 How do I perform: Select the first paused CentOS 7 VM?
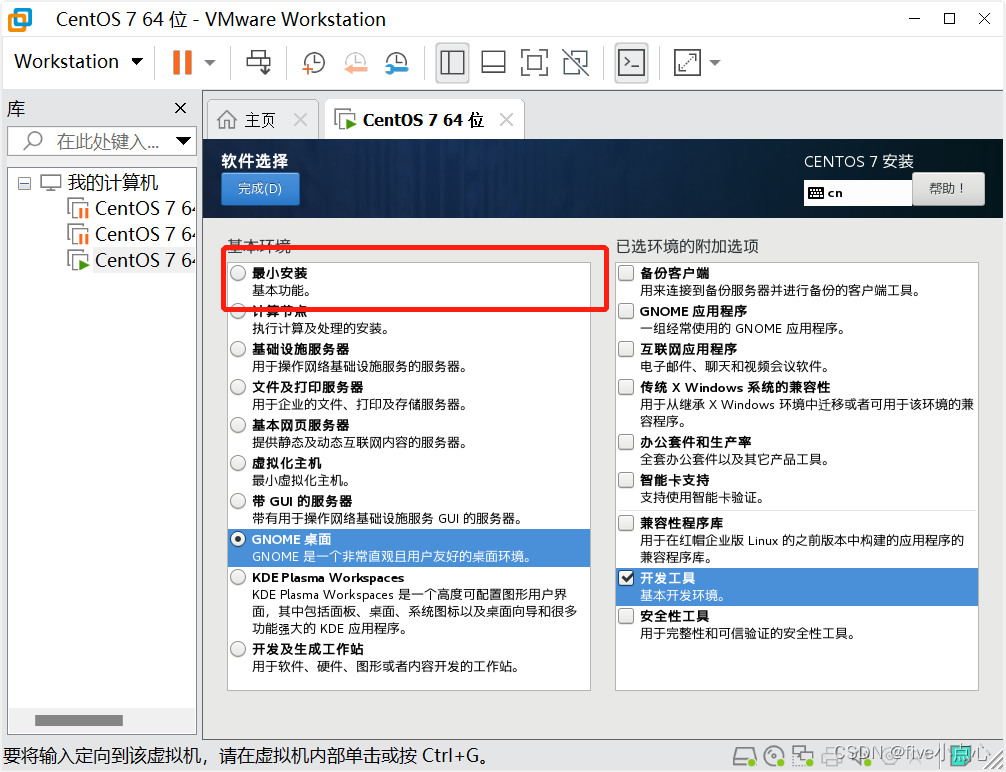[x=132, y=209]
